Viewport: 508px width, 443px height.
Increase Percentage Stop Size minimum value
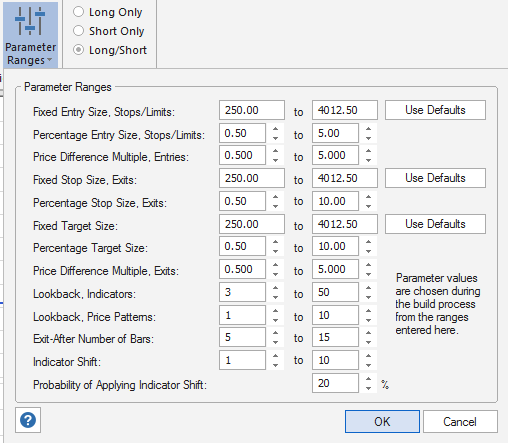275,197
